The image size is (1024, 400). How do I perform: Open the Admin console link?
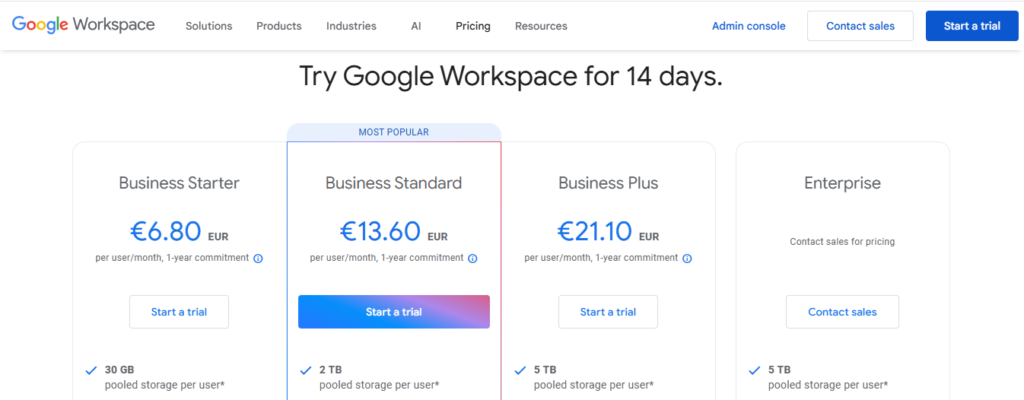click(x=748, y=26)
